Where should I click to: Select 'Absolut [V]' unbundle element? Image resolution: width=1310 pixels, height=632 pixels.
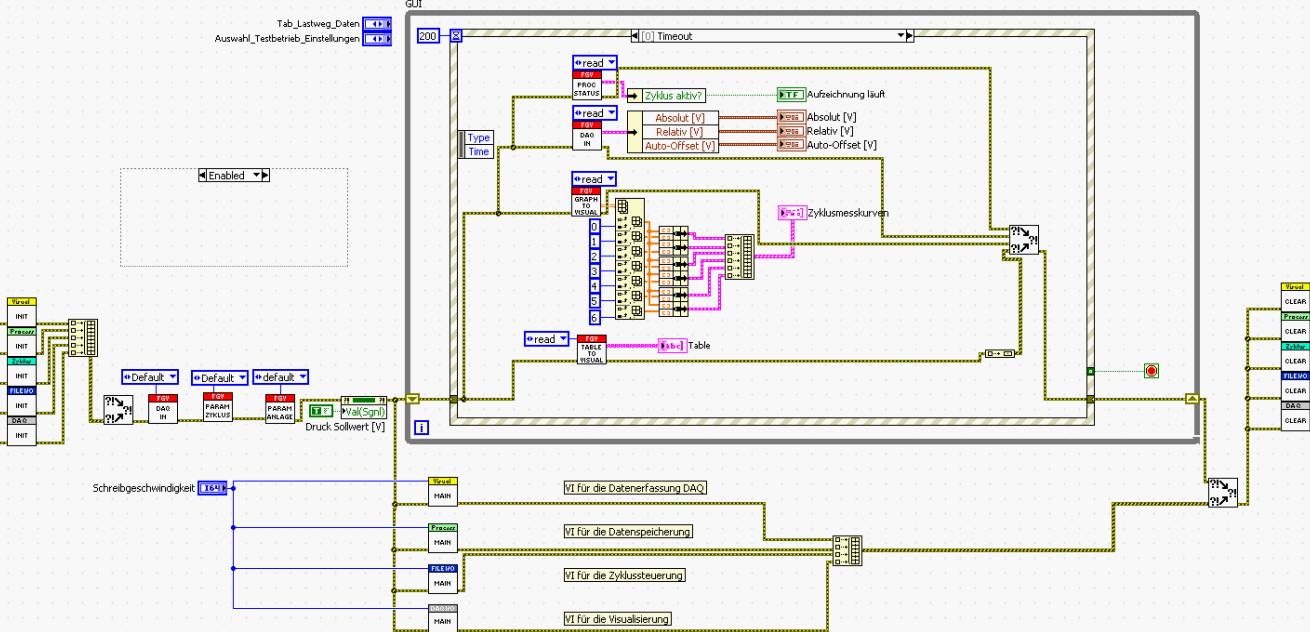pyautogui.click(x=679, y=118)
